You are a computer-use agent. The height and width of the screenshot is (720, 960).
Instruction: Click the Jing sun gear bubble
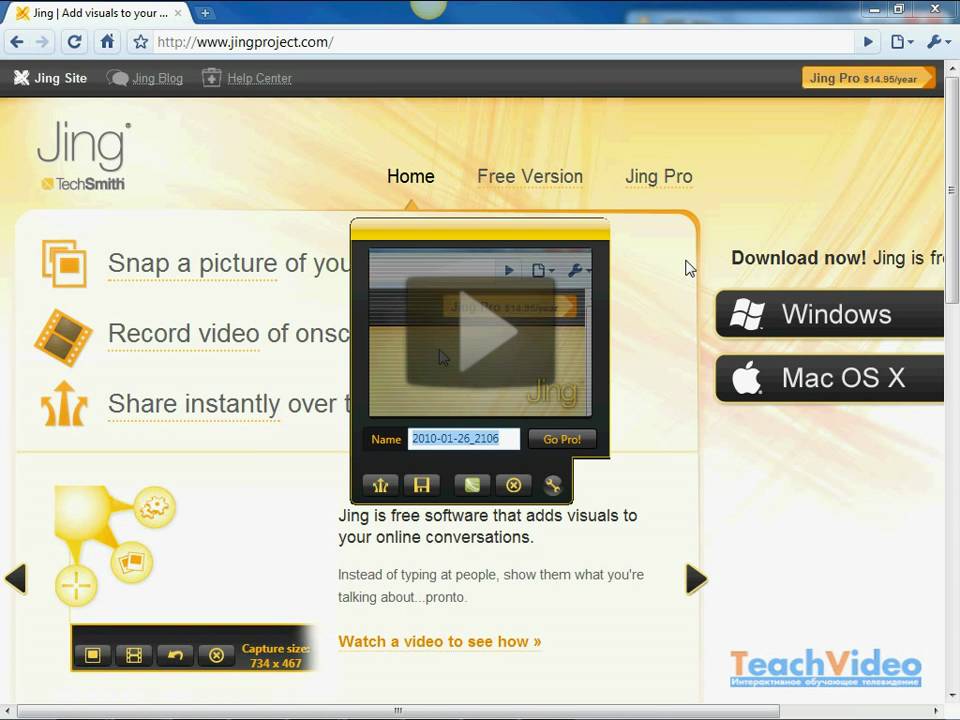click(155, 507)
